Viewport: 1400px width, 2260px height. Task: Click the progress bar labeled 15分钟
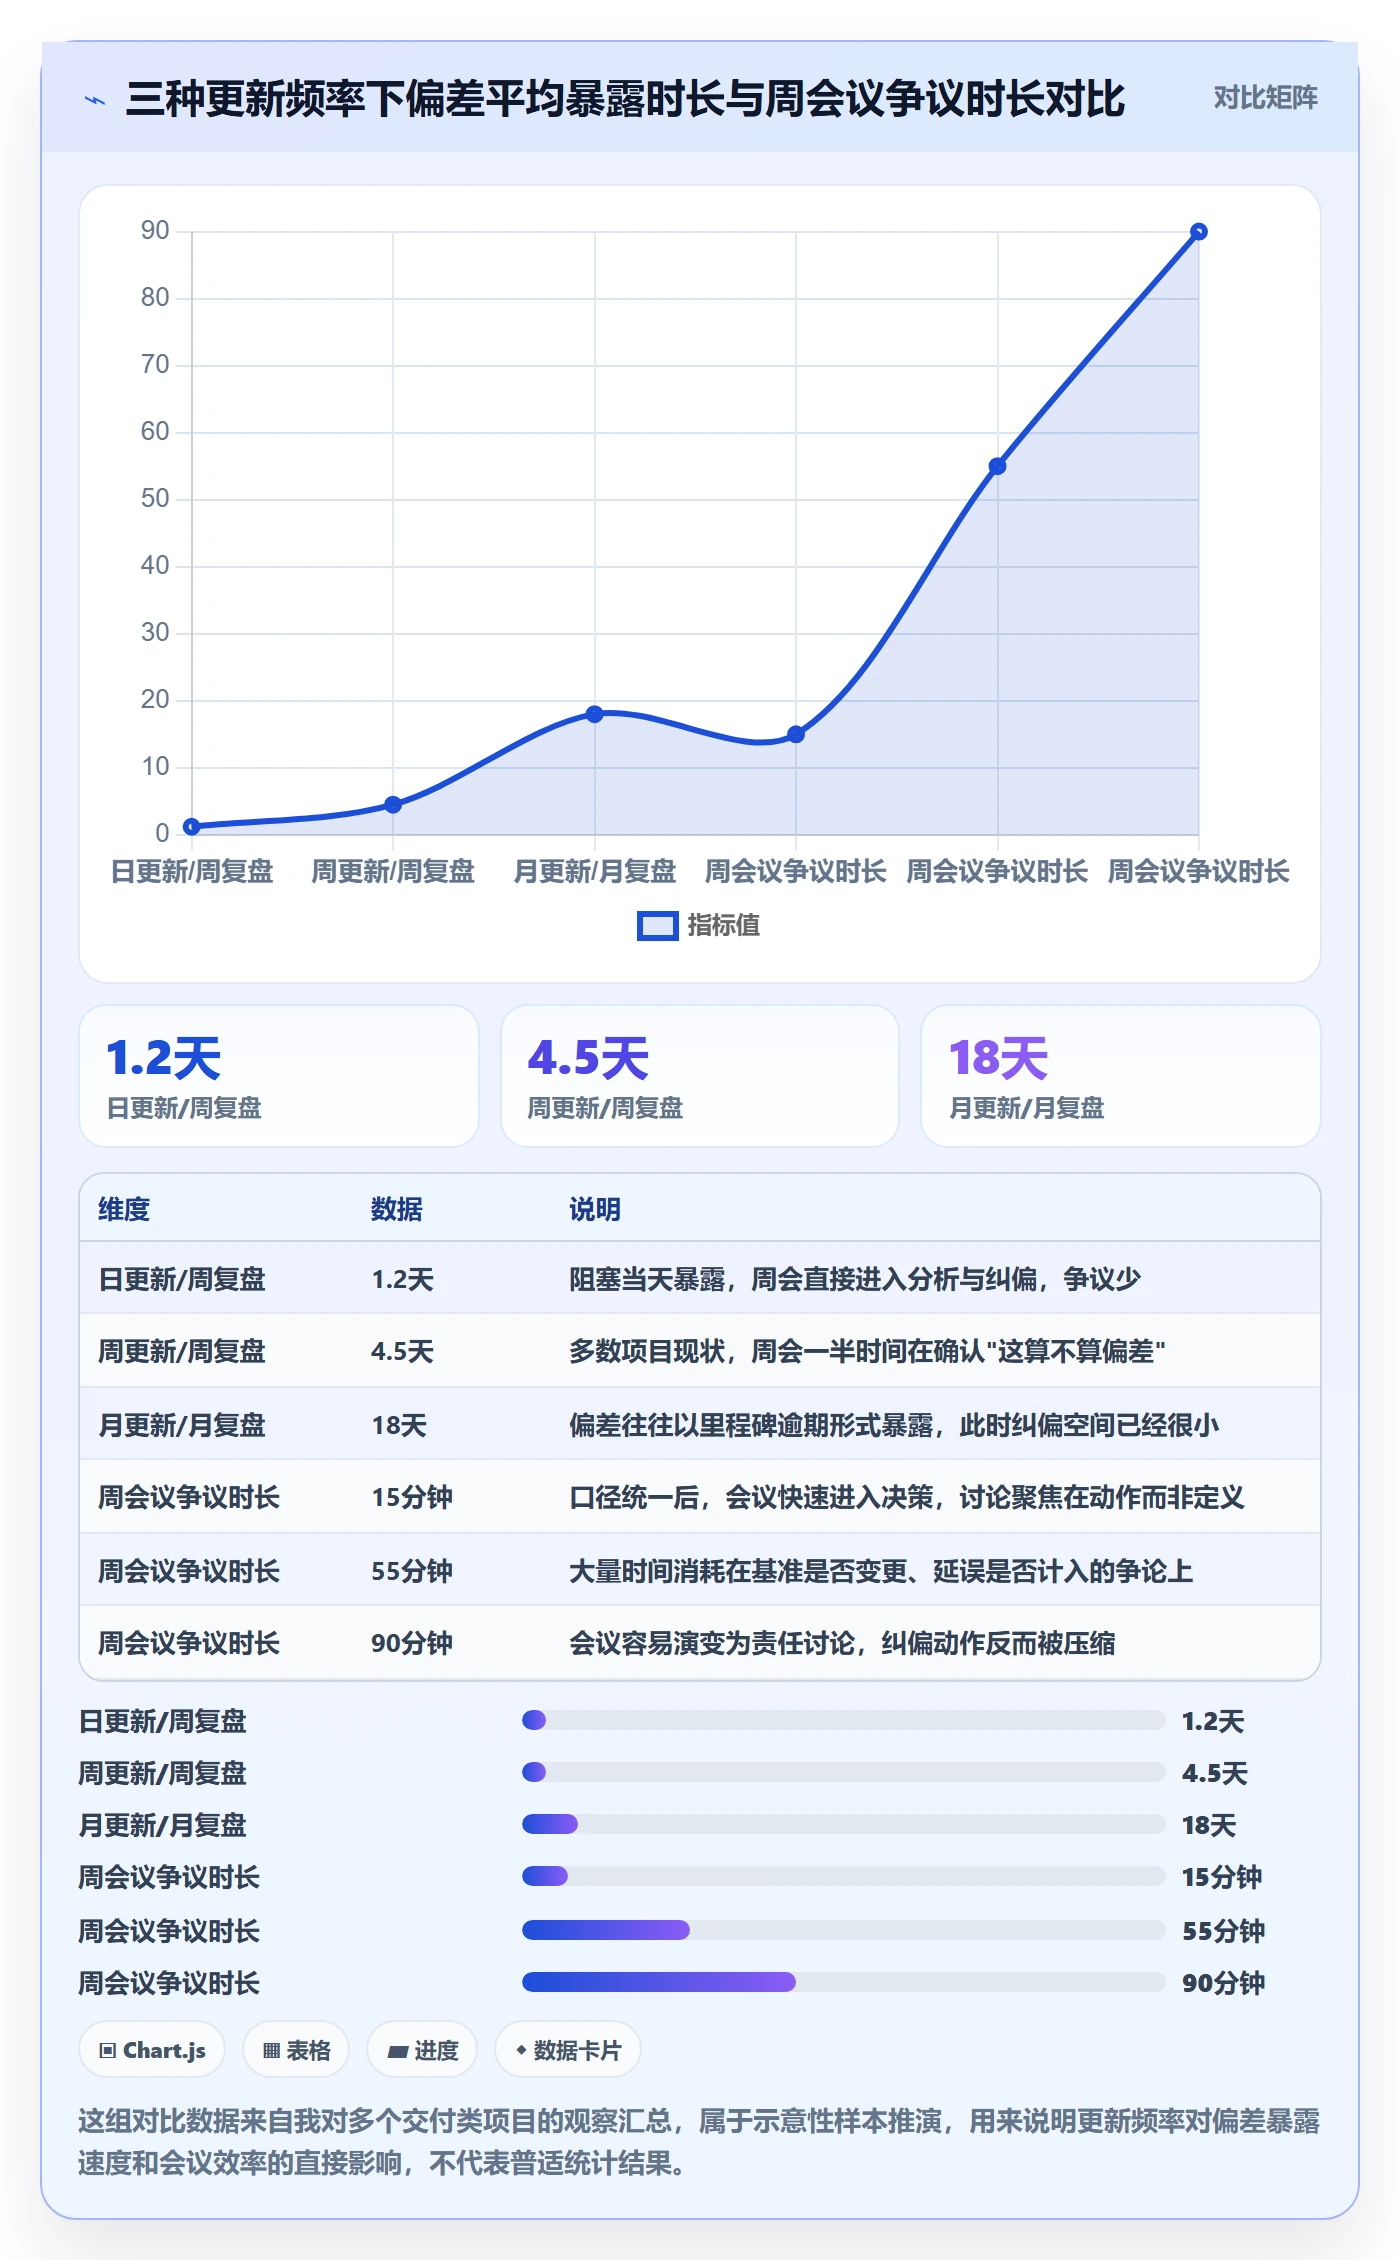point(844,1876)
